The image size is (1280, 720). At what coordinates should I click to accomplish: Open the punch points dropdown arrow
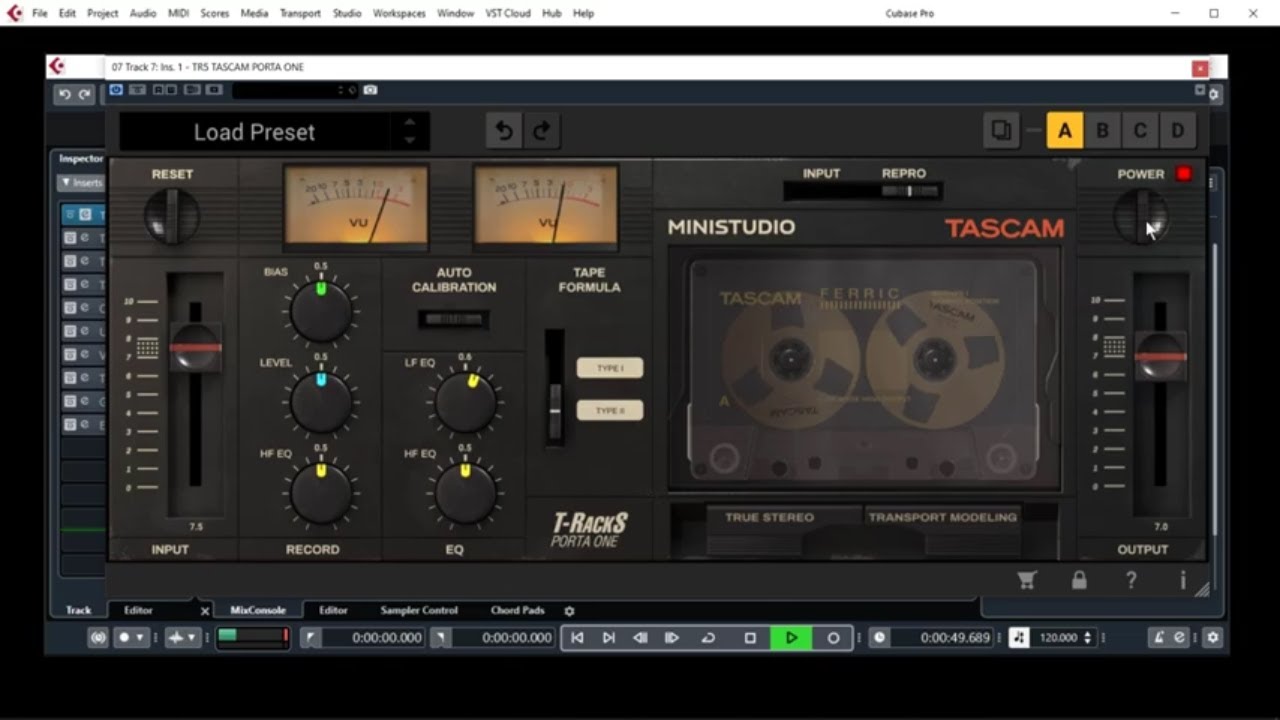(x=190, y=638)
